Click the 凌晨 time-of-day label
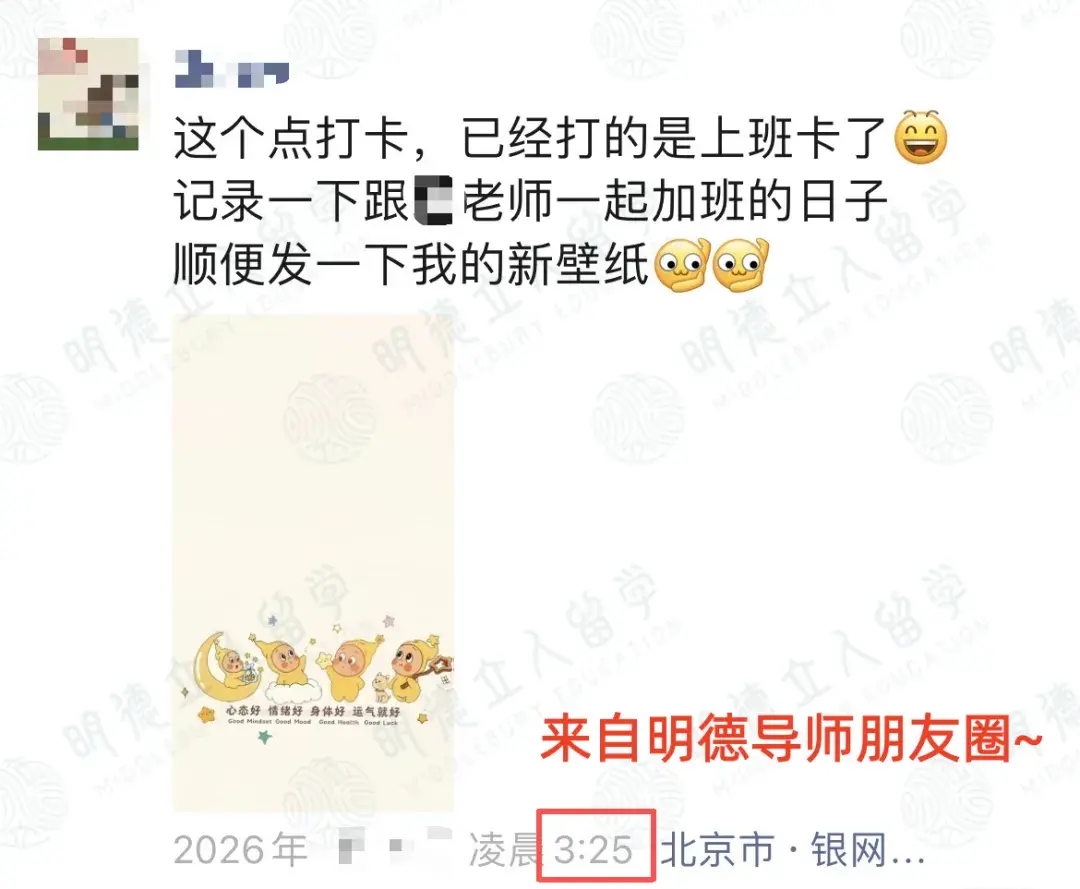Image resolution: width=1080 pixels, height=889 pixels. (503, 850)
